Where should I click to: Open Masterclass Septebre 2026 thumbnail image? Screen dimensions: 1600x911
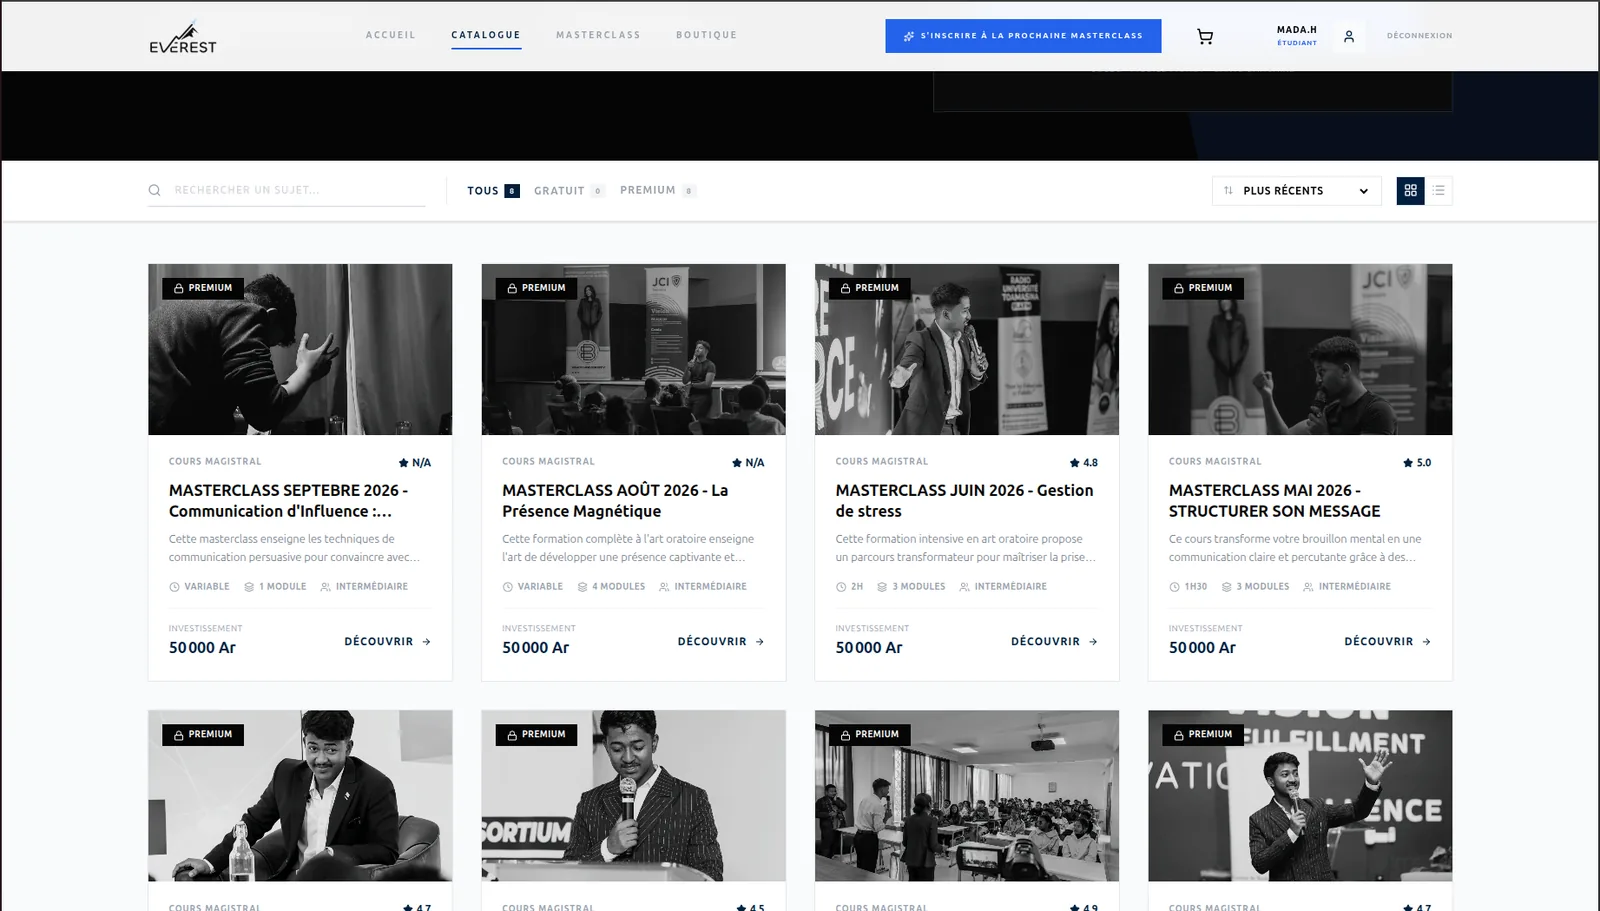click(x=300, y=349)
